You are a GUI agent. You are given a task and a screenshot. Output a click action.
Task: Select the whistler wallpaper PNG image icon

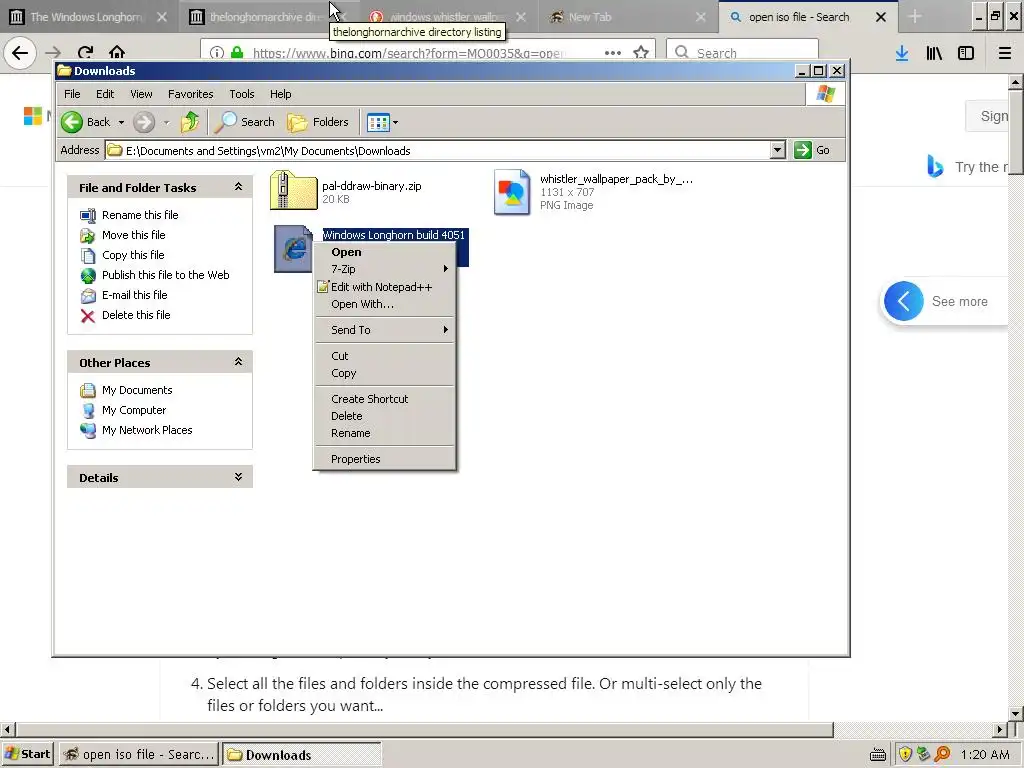click(x=512, y=191)
